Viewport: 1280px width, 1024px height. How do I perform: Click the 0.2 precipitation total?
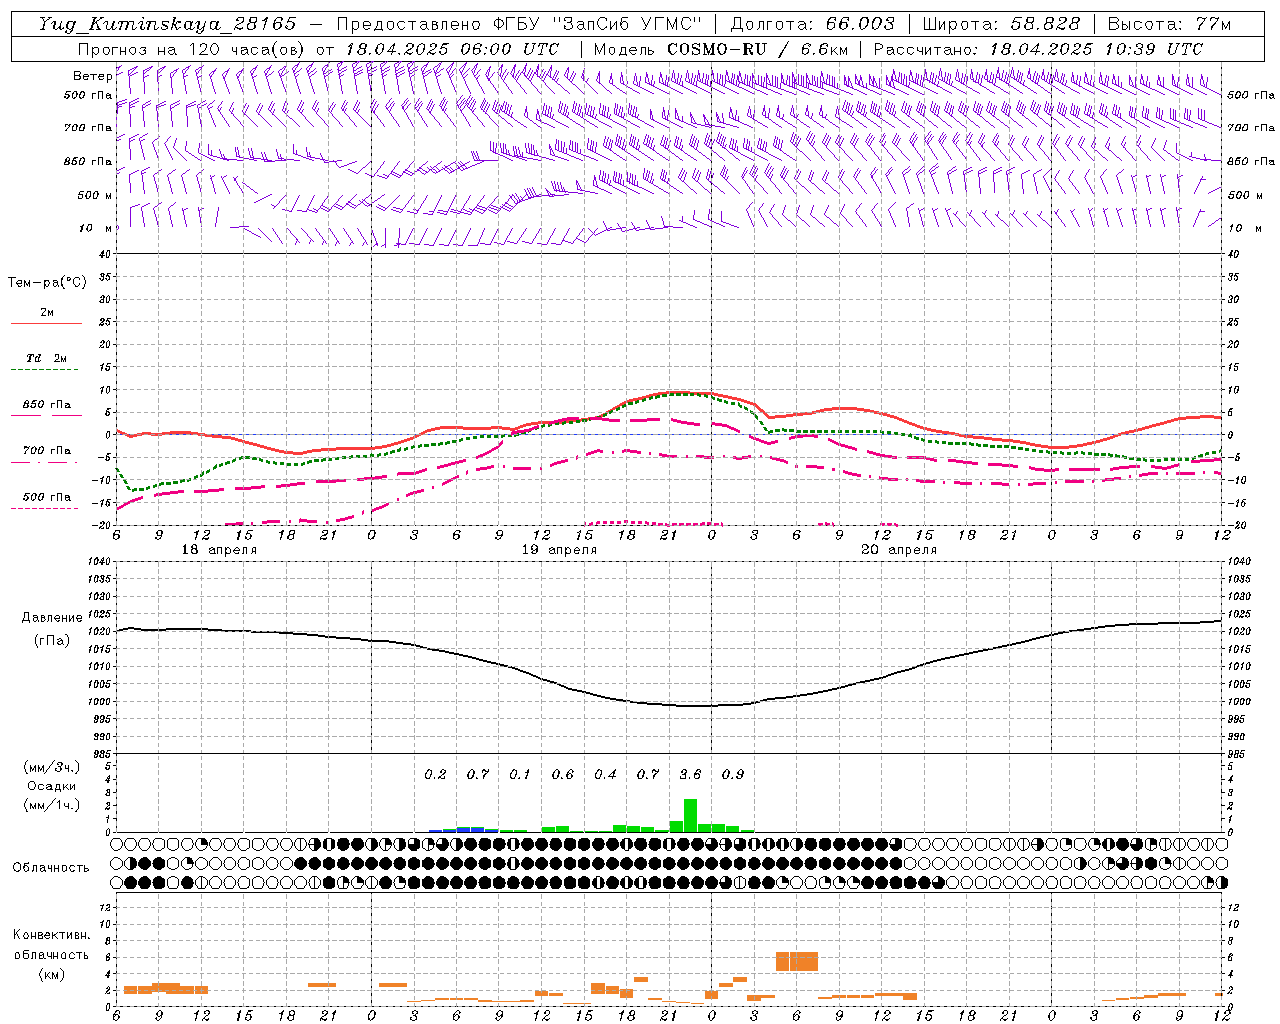pyautogui.click(x=435, y=774)
